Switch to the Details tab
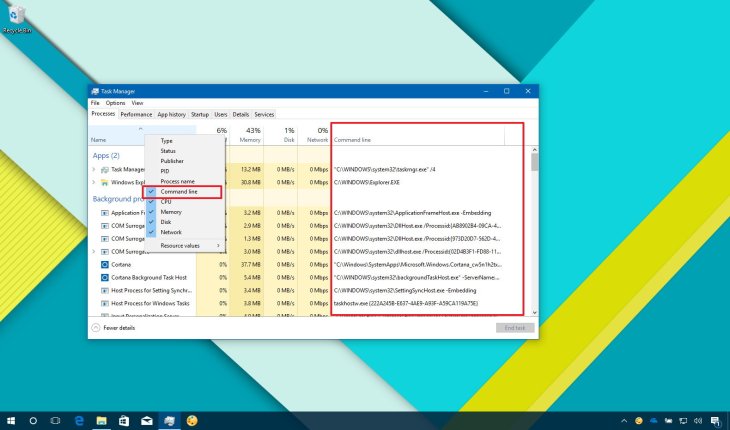The height and width of the screenshot is (430, 730). tap(241, 114)
